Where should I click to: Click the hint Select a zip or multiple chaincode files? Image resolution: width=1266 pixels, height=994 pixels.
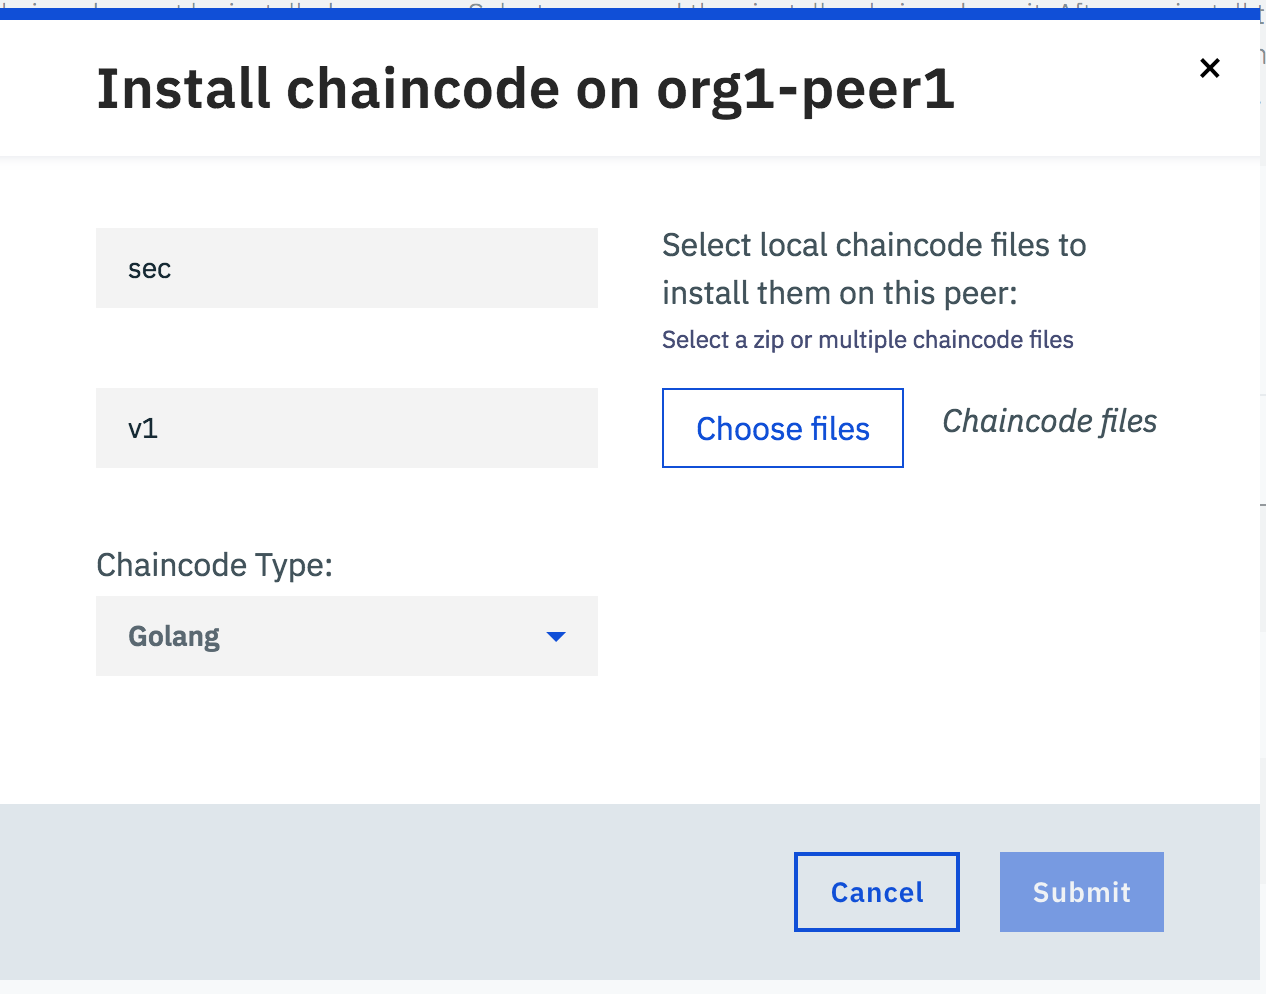point(867,340)
